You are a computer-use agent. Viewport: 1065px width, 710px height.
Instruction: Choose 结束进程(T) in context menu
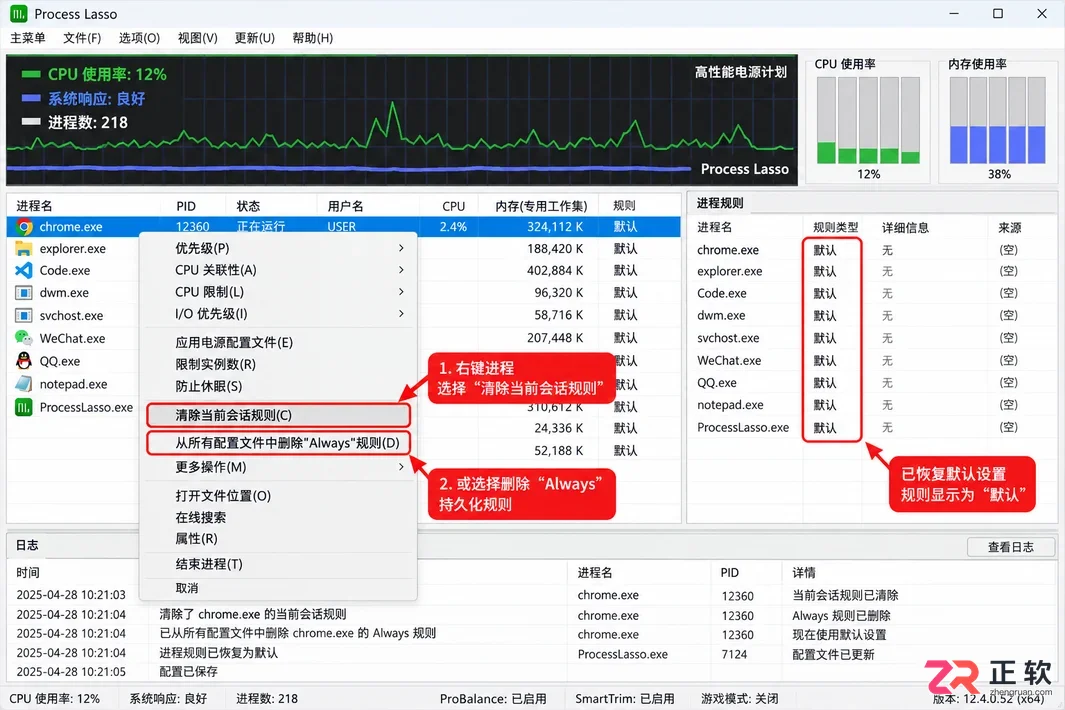click(278, 564)
